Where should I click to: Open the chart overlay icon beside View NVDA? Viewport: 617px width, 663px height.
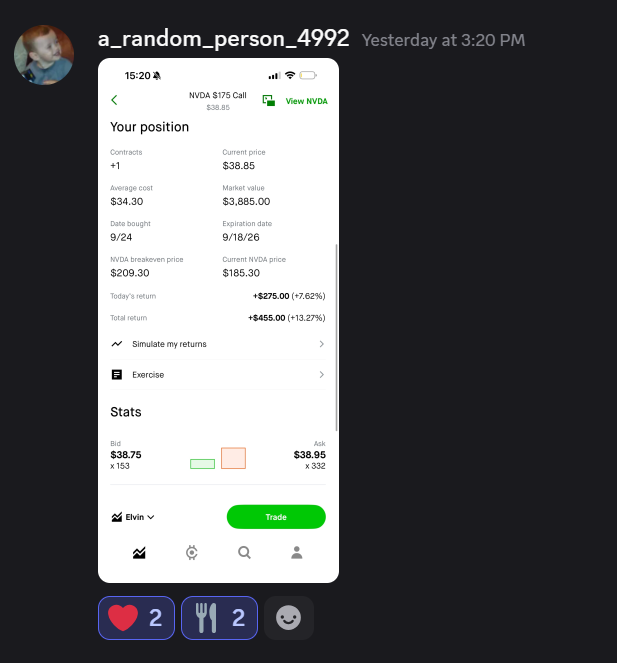(x=269, y=101)
